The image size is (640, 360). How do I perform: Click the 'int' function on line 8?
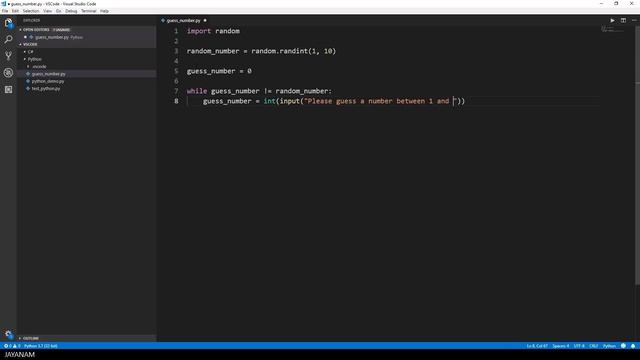coord(269,101)
